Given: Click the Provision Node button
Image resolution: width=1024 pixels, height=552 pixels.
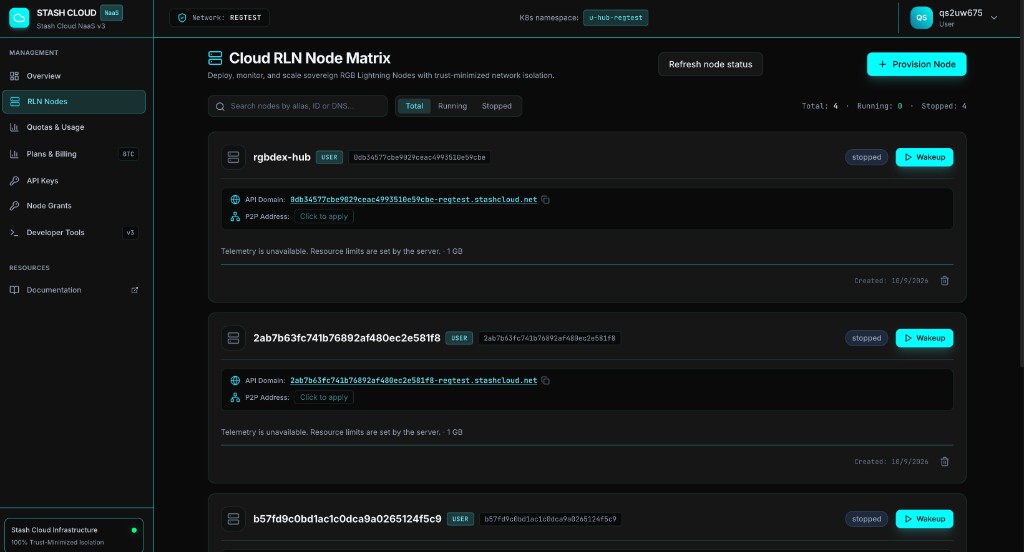Looking at the screenshot, I should pyautogui.click(x=916, y=64).
